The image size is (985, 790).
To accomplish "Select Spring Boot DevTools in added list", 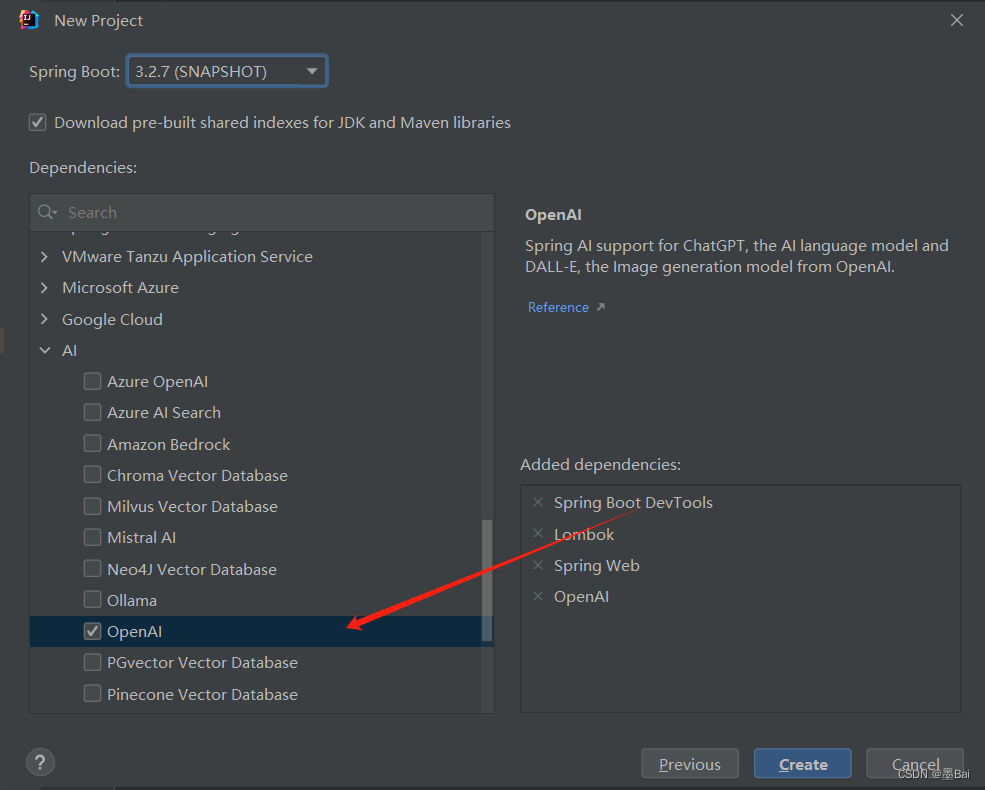I will pyautogui.click(x=633, y=502).
